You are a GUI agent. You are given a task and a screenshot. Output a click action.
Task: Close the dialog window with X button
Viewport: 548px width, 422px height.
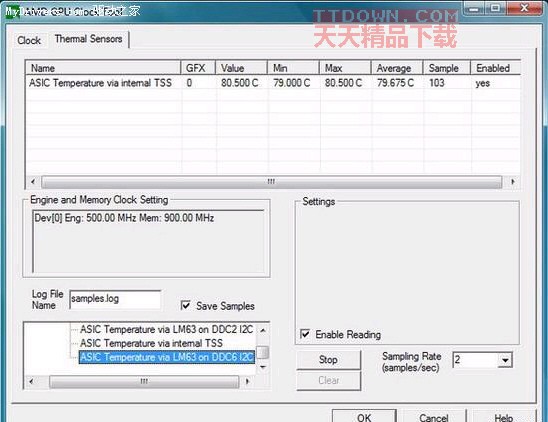pos(524,8)
